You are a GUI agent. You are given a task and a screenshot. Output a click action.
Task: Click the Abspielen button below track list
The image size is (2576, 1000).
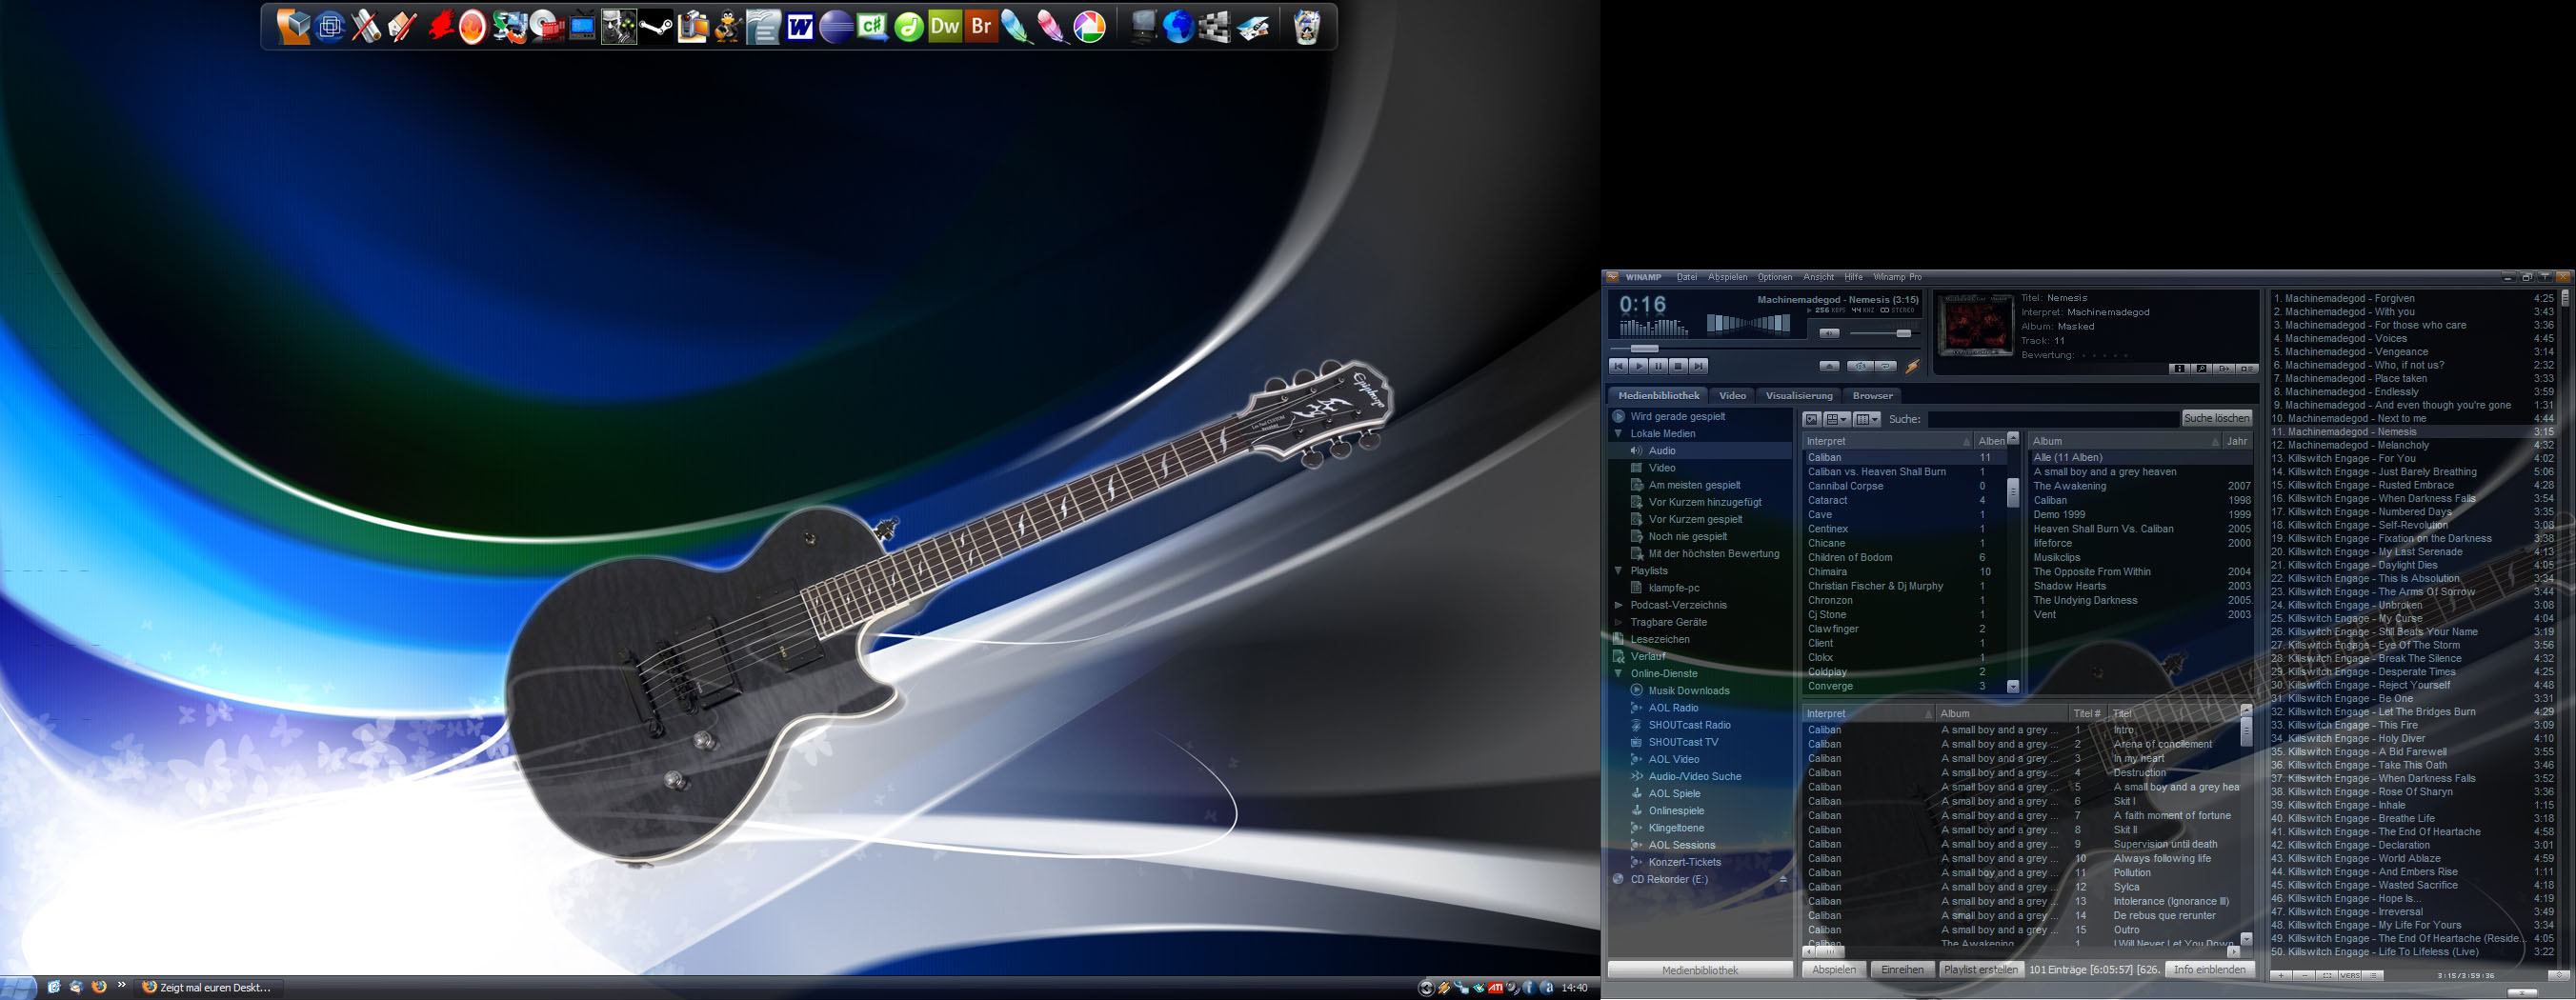coord(1834,970)
